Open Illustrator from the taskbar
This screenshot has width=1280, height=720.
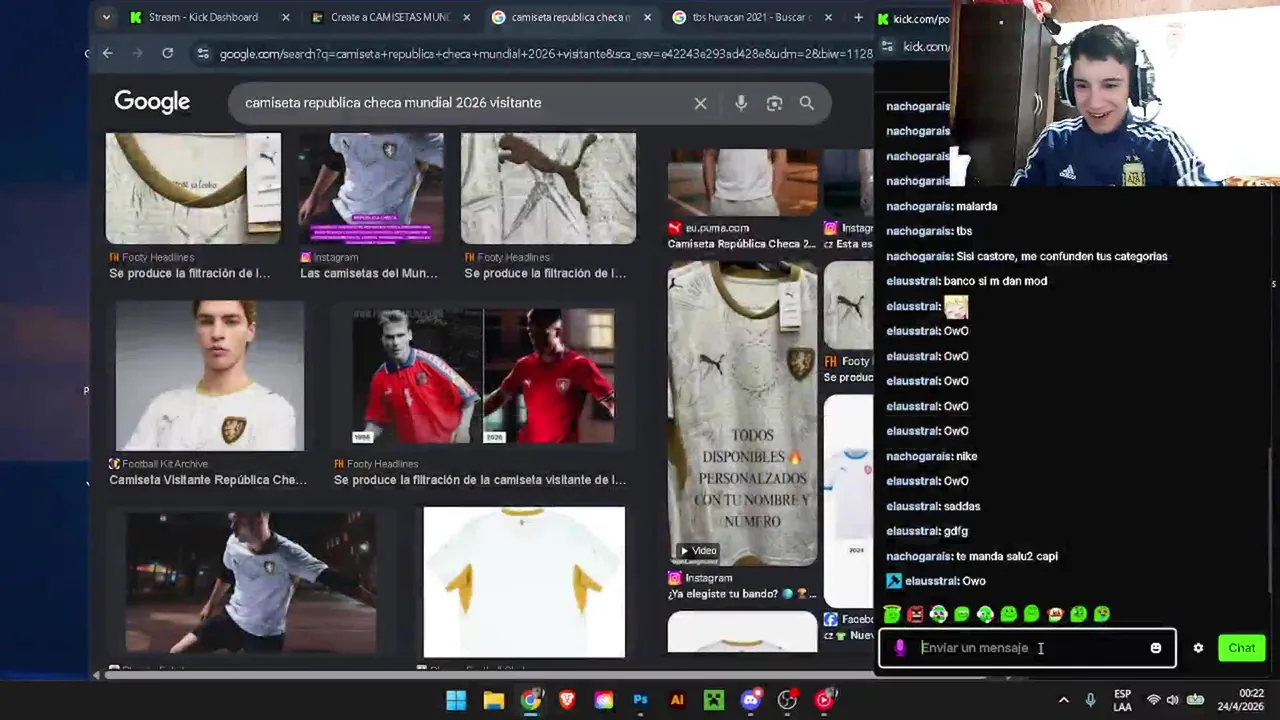tap(677, 700)
